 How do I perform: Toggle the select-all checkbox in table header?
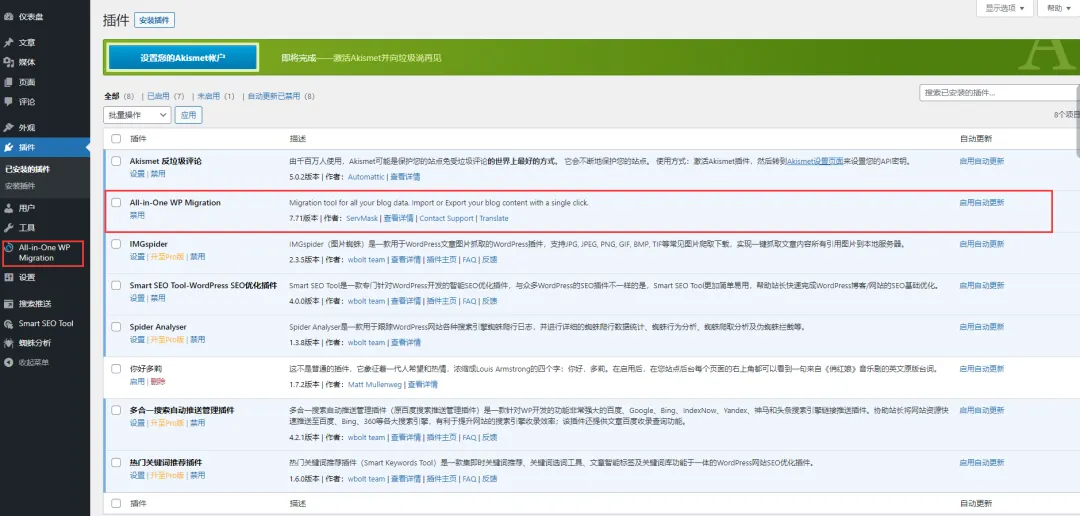pyautogui.click(x=116, y=138)
